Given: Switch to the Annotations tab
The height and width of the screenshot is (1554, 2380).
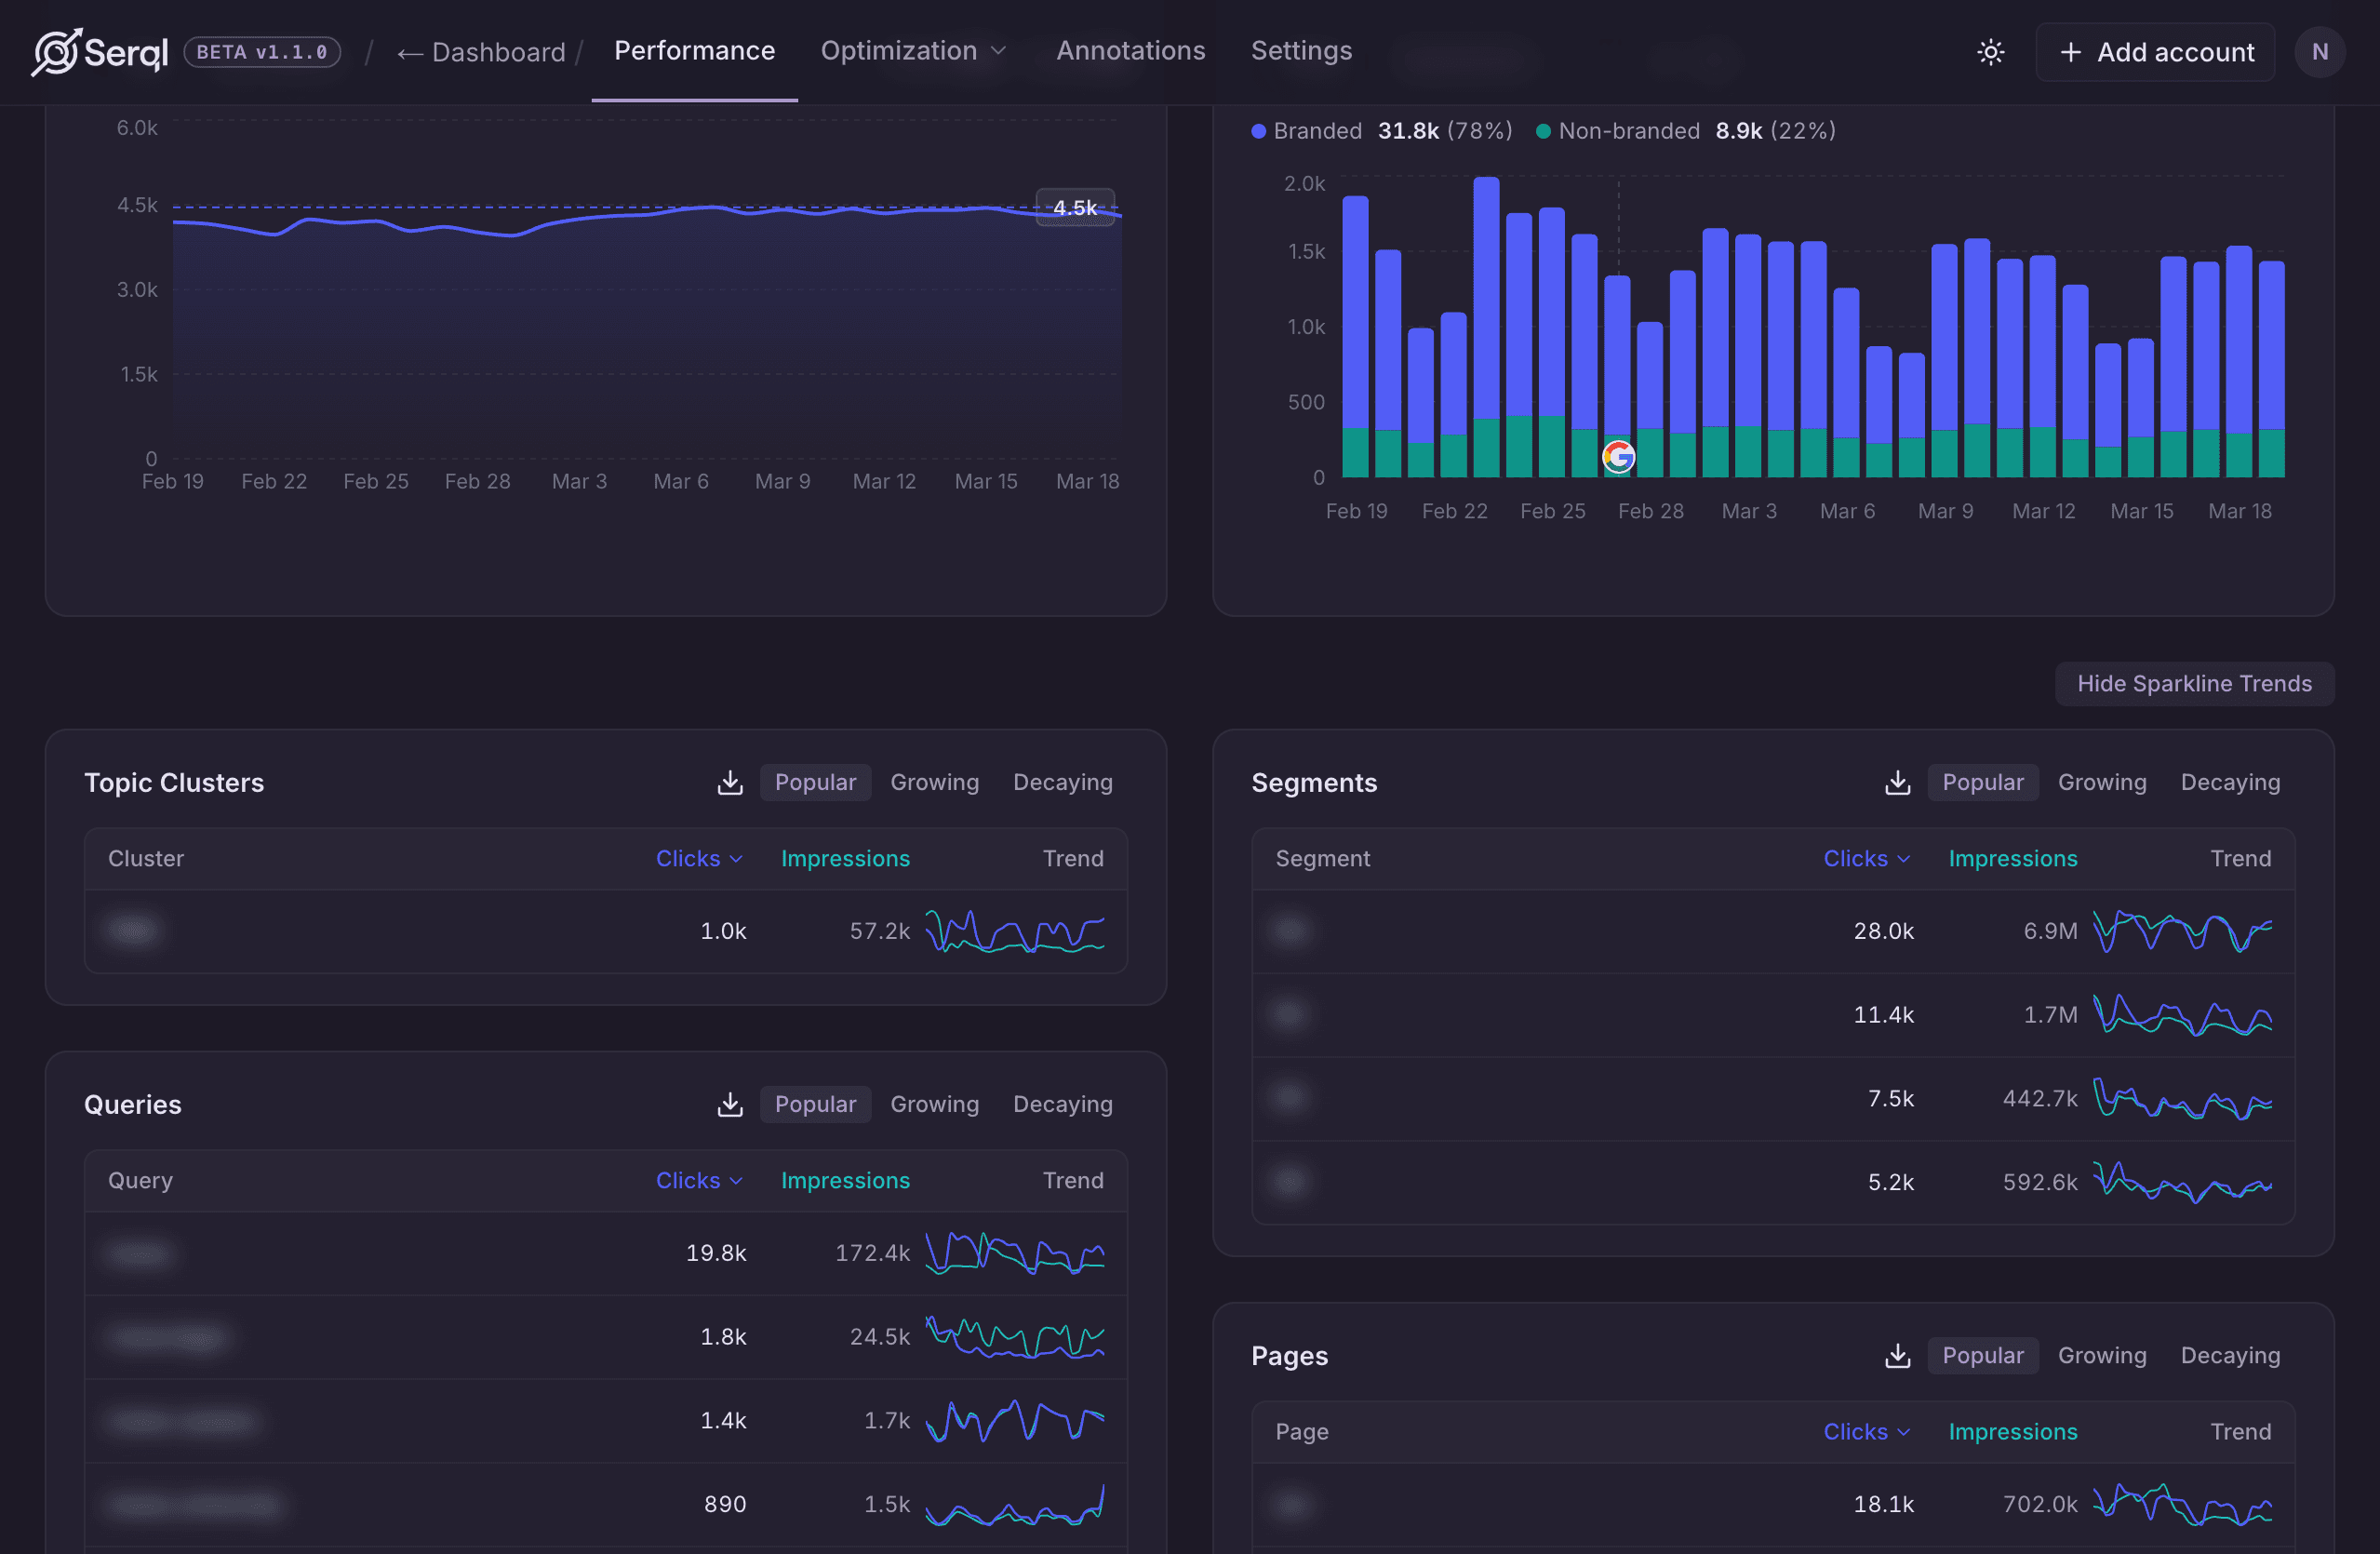Looking at the screenshot, I should point(1131,51).
